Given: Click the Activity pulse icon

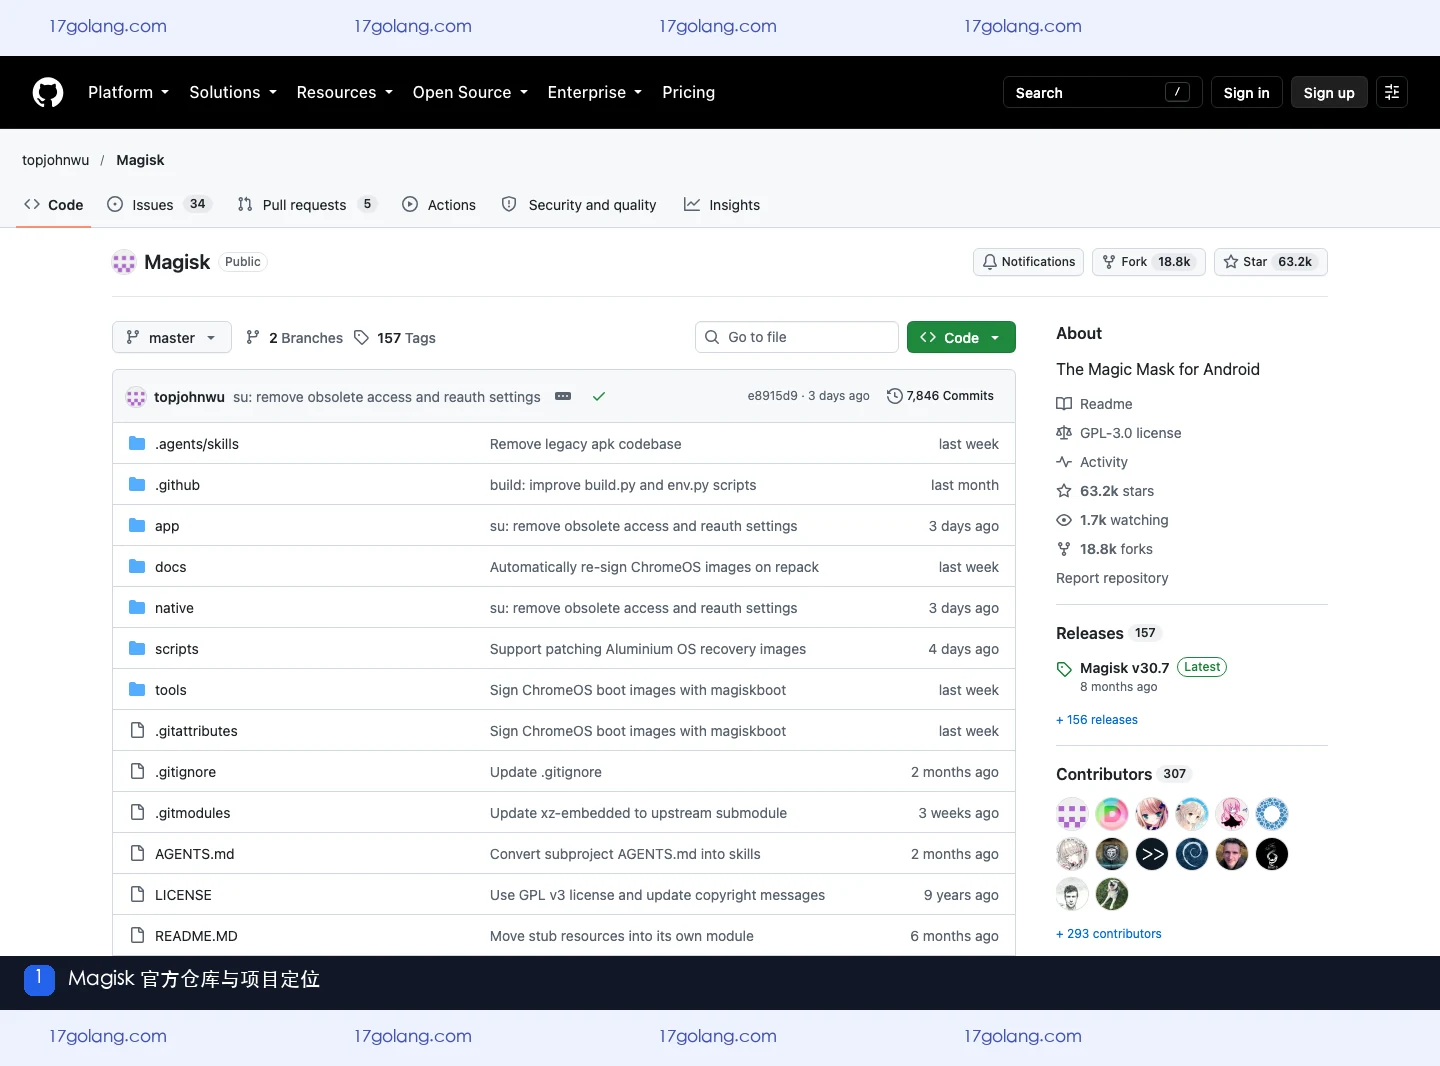Looking at the screenshot, I should 1064,462.
